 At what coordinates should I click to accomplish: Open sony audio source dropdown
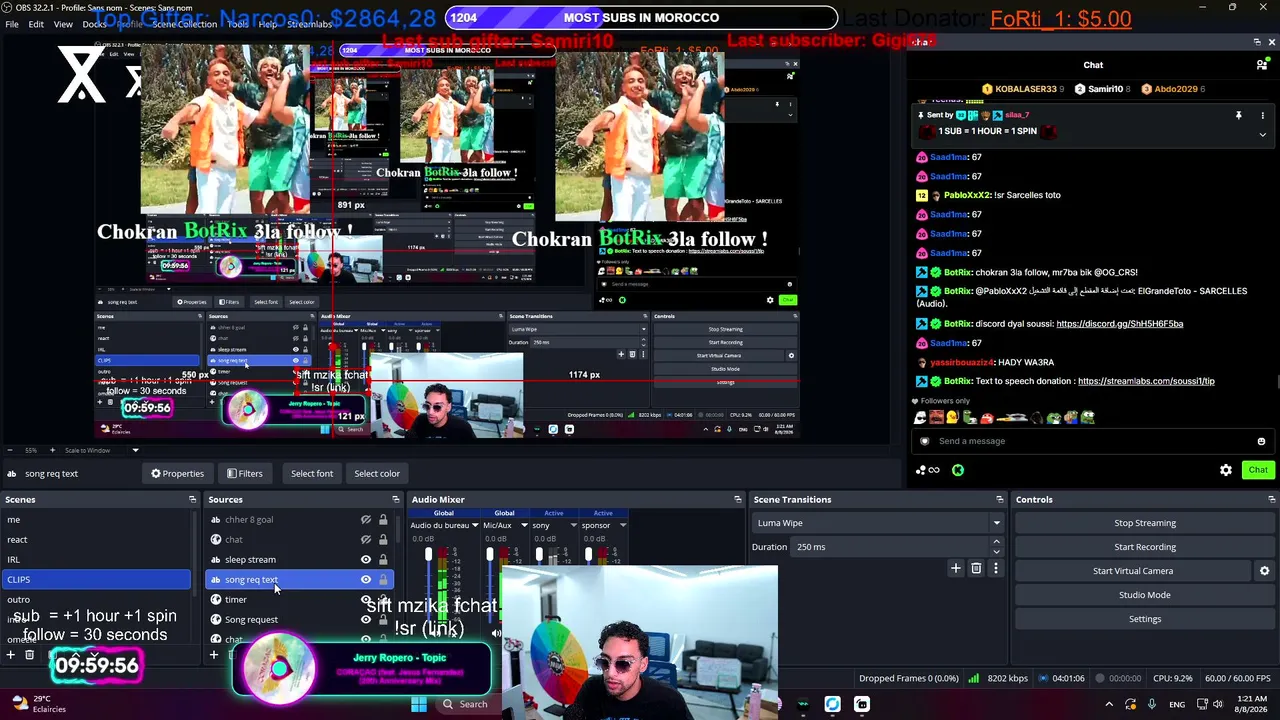coord(573,525)
